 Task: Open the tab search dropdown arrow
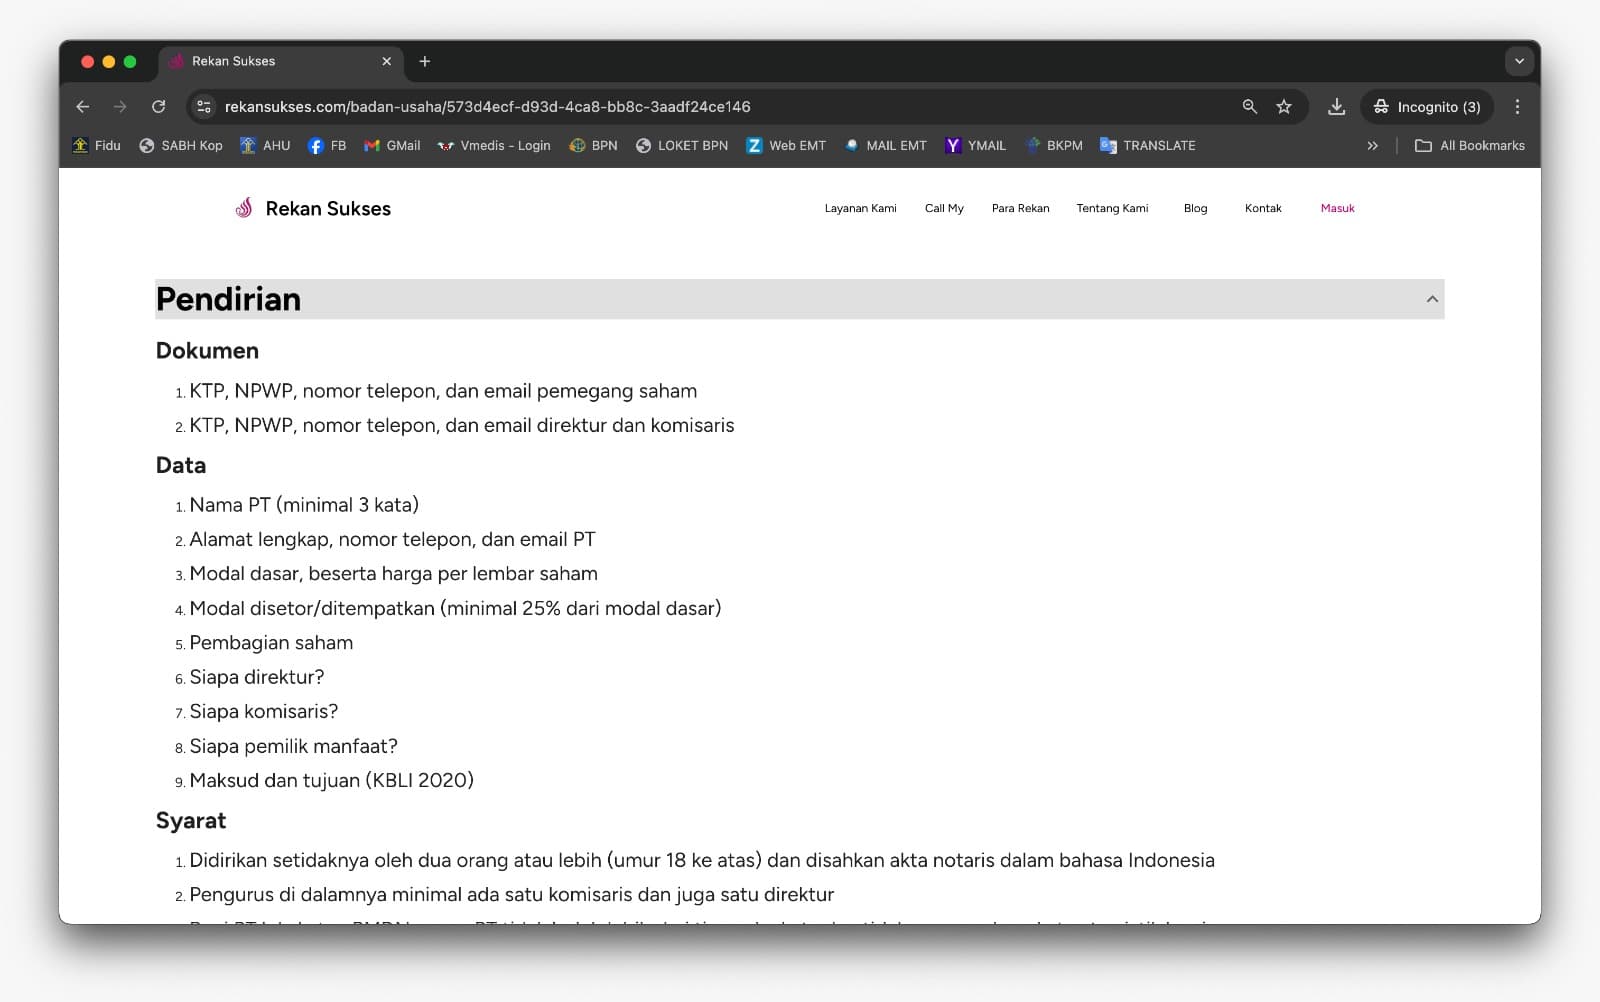[x=1519, y=61]
